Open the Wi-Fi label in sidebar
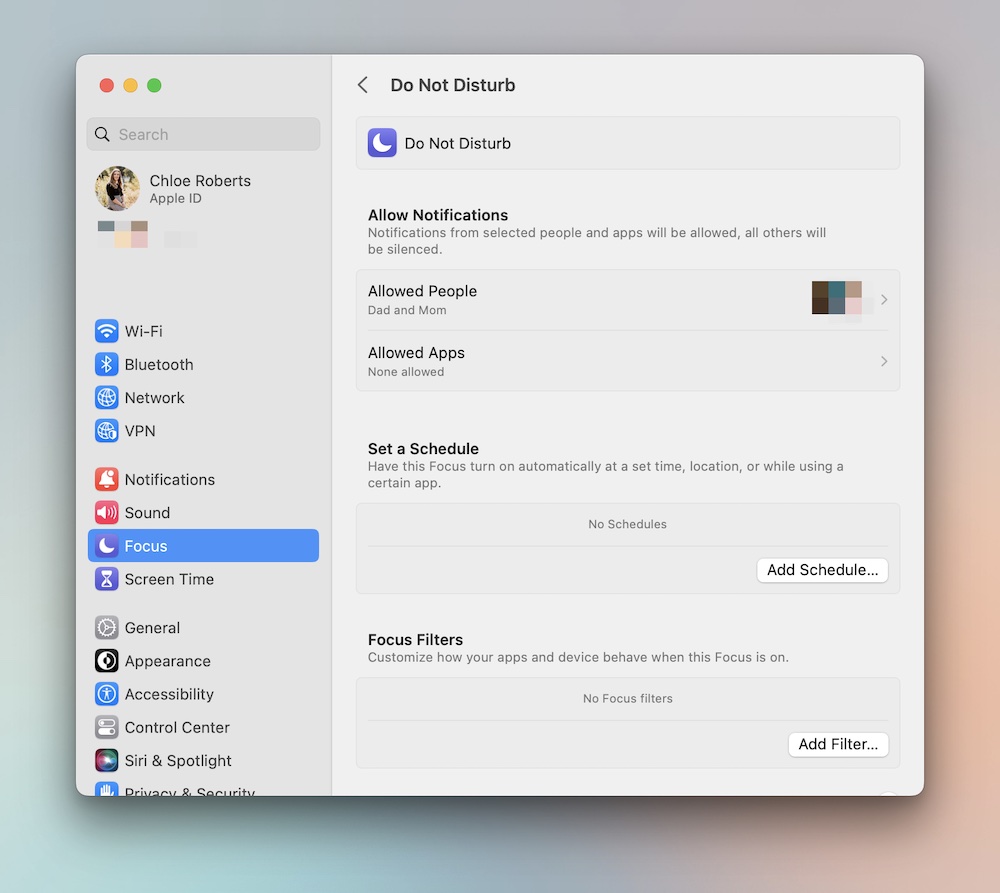1000x893 pixels. pyautogui.click(x=143, y=331)
